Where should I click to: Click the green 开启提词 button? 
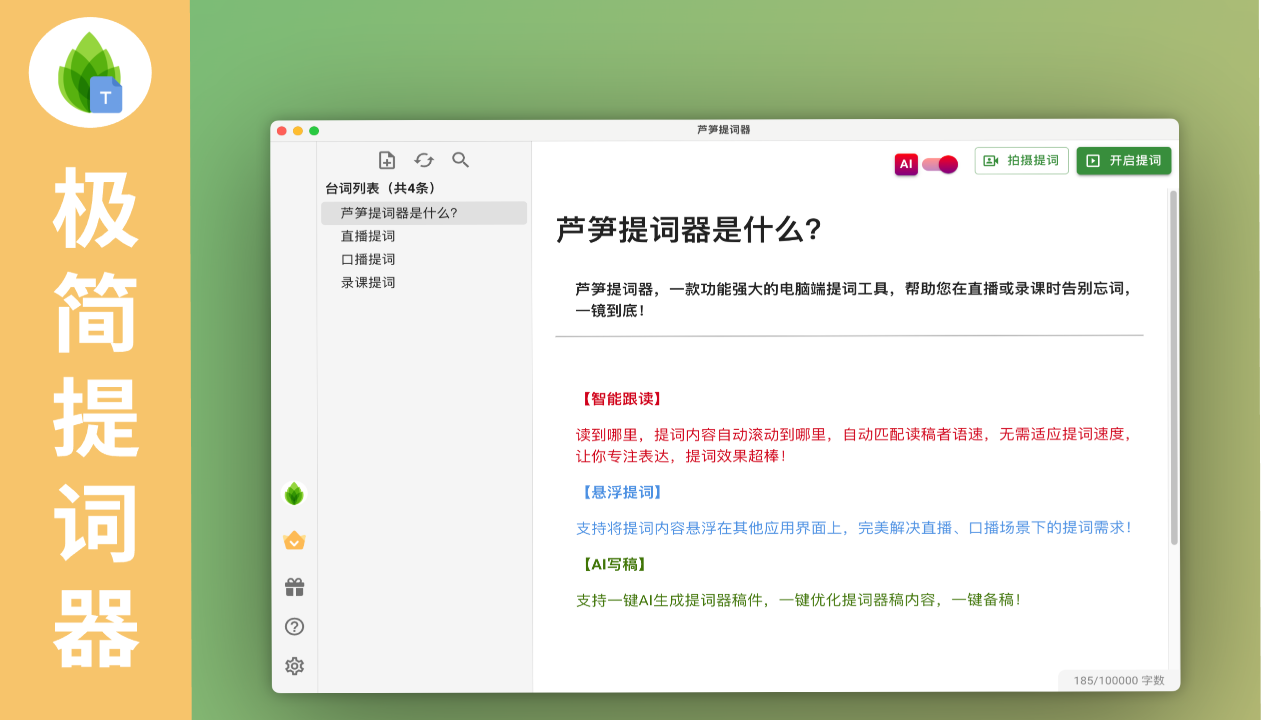click(1123, 161)
